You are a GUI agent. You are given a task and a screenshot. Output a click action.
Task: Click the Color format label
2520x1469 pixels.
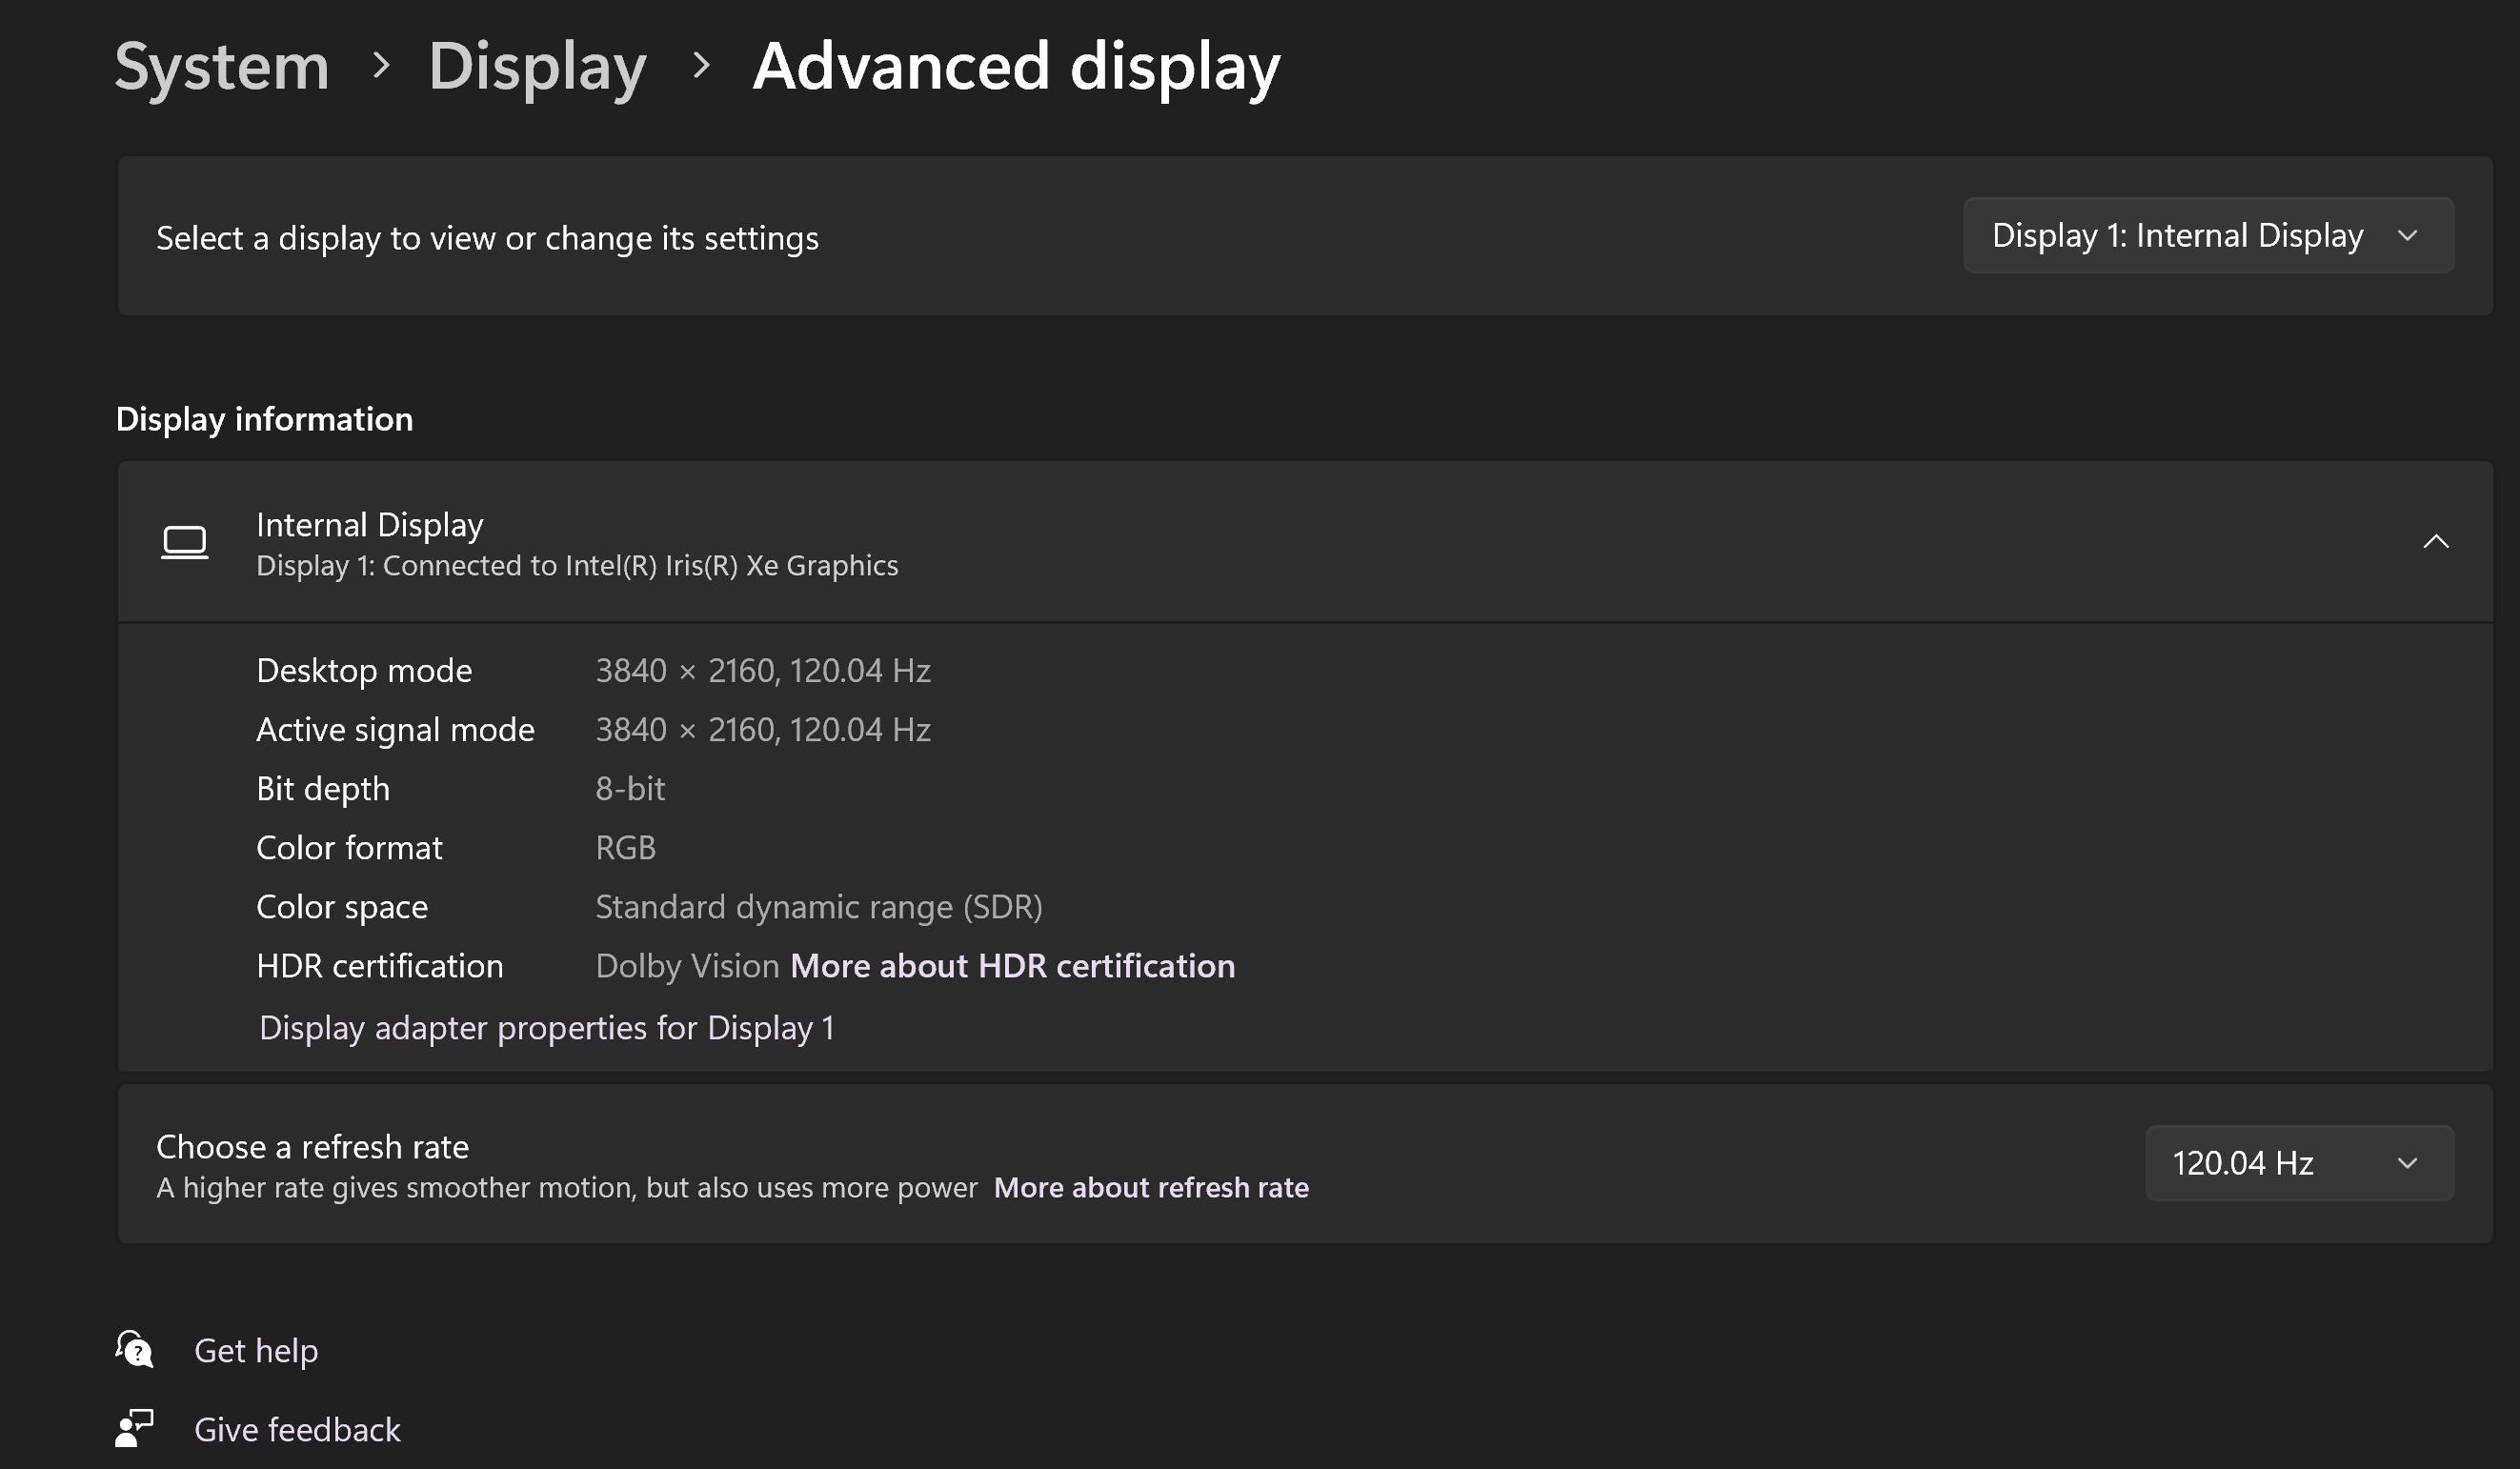click(x=349, y=848)
